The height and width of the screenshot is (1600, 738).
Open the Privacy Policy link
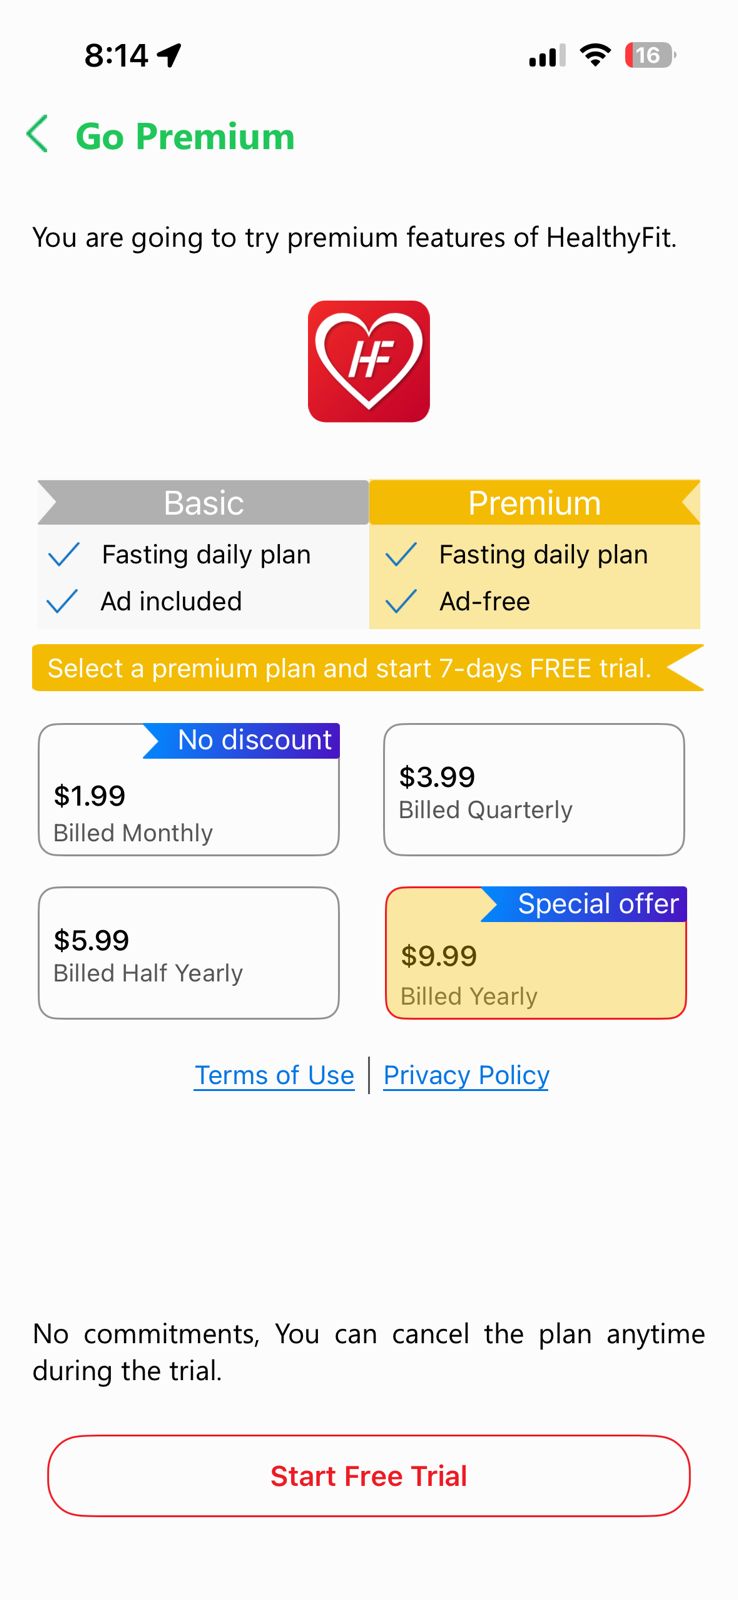click(466, 1075)
